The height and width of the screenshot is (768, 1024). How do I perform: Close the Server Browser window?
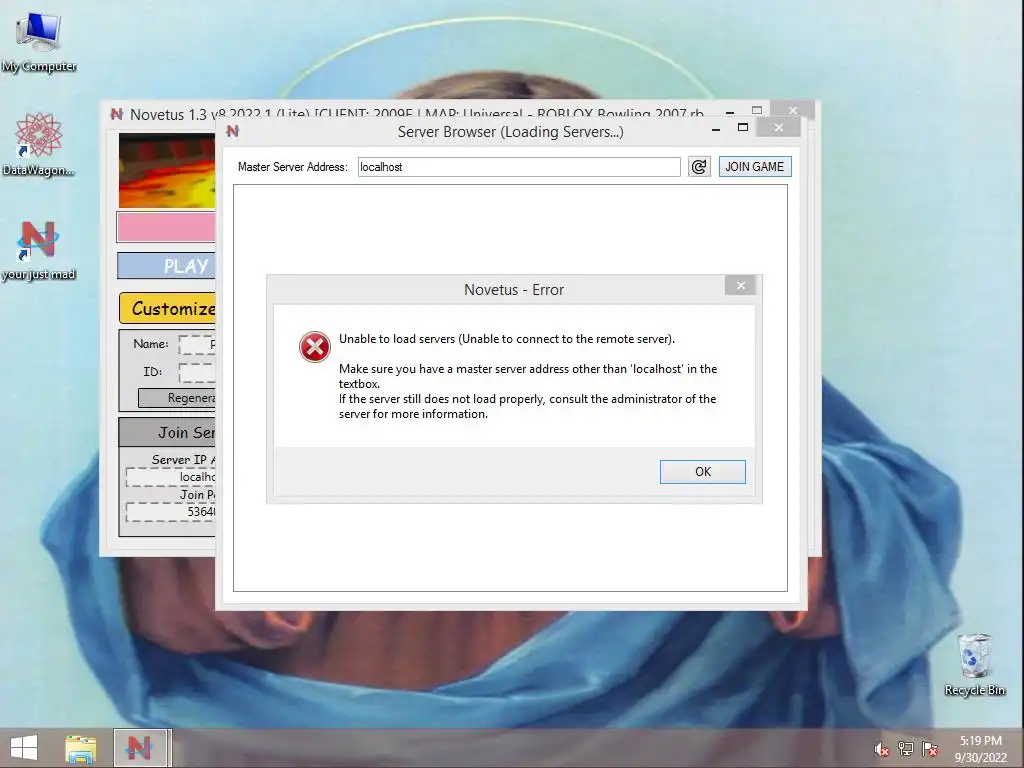click(x=778, y=127)
